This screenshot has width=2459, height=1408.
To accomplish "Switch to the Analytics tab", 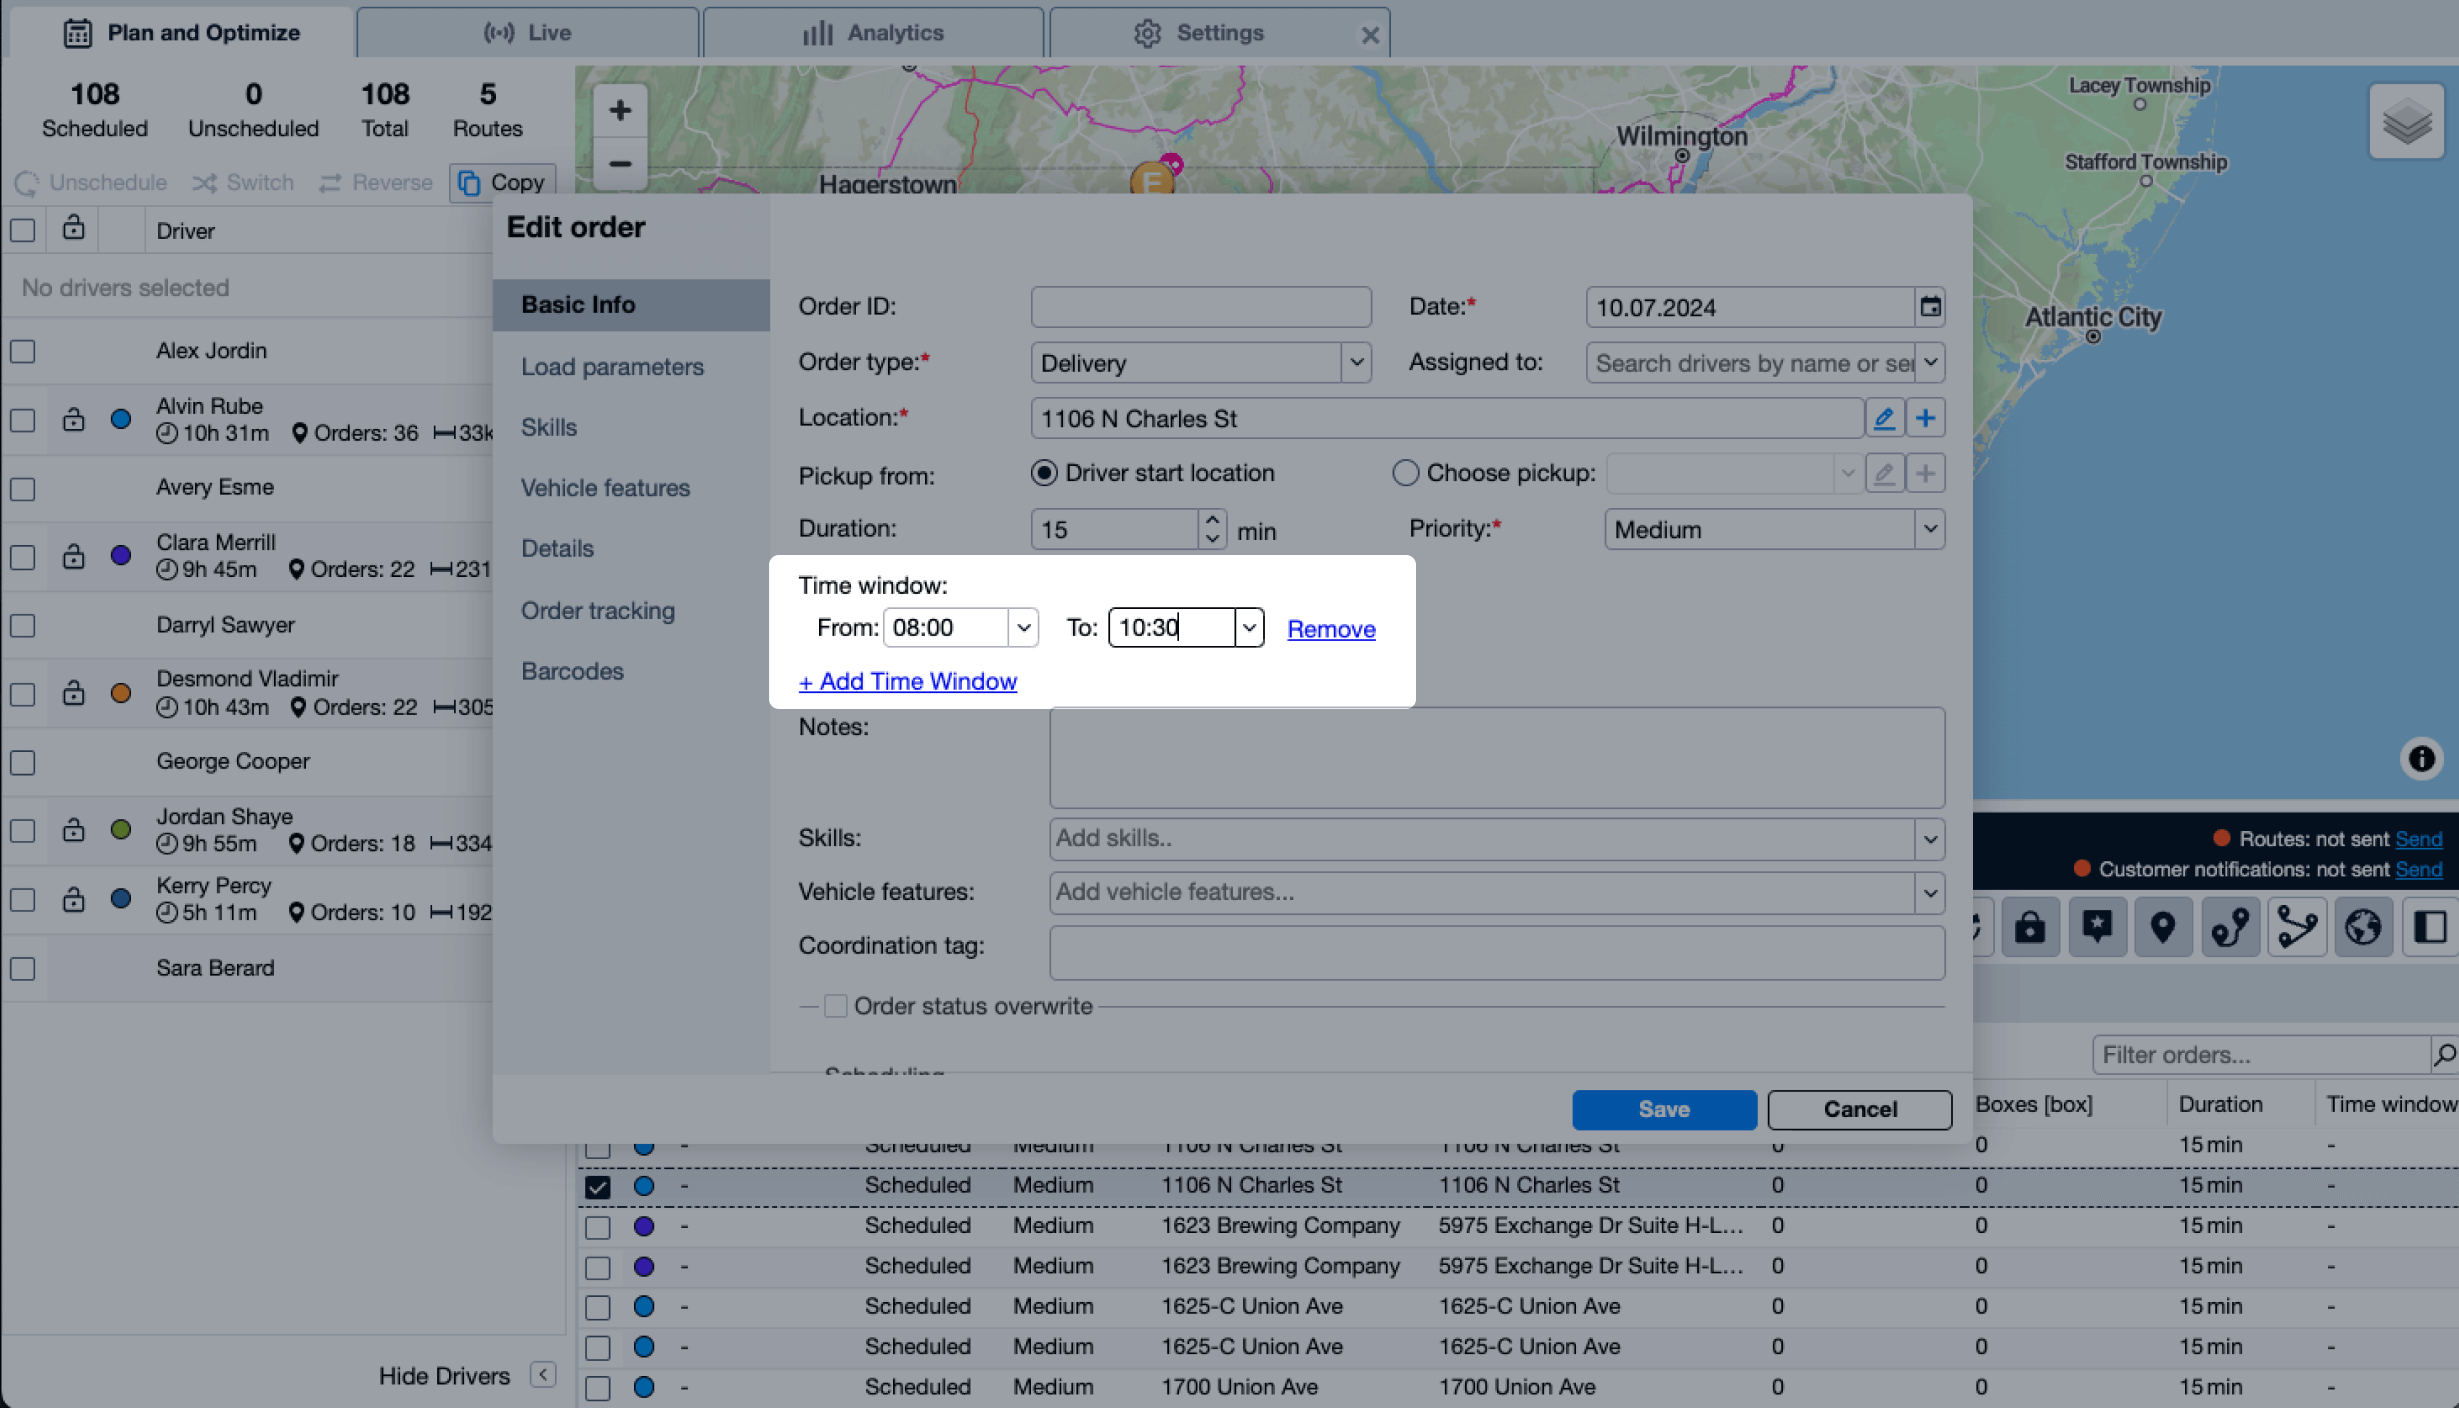I will click(873, 33).
